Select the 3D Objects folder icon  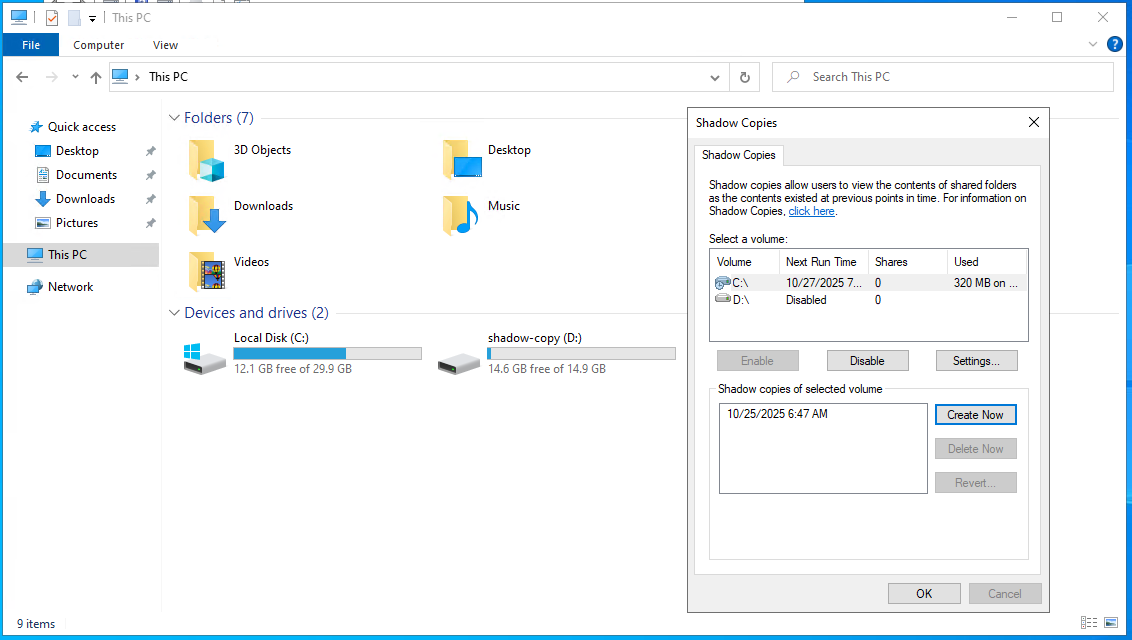[x=206, y=160]
